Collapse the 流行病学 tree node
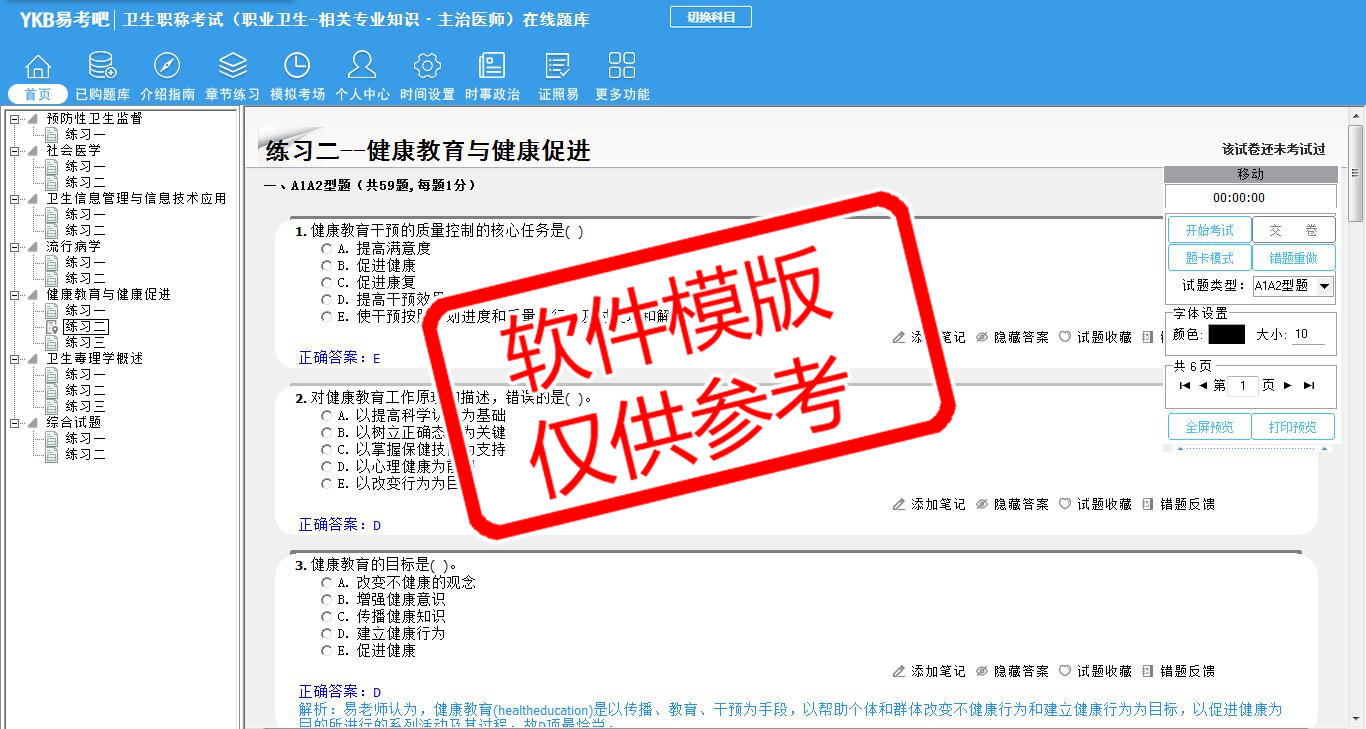1366x729 pixels. pos(14,246)
